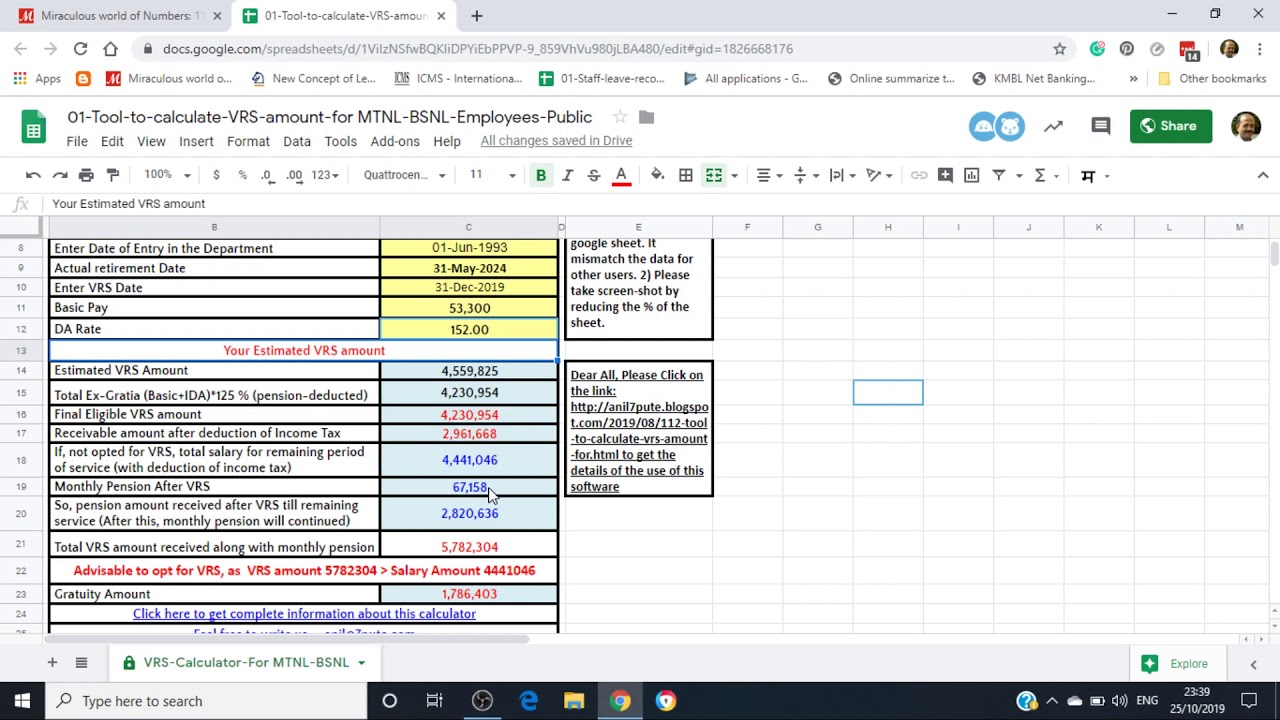Decrease decimal places

coord(267,175)
